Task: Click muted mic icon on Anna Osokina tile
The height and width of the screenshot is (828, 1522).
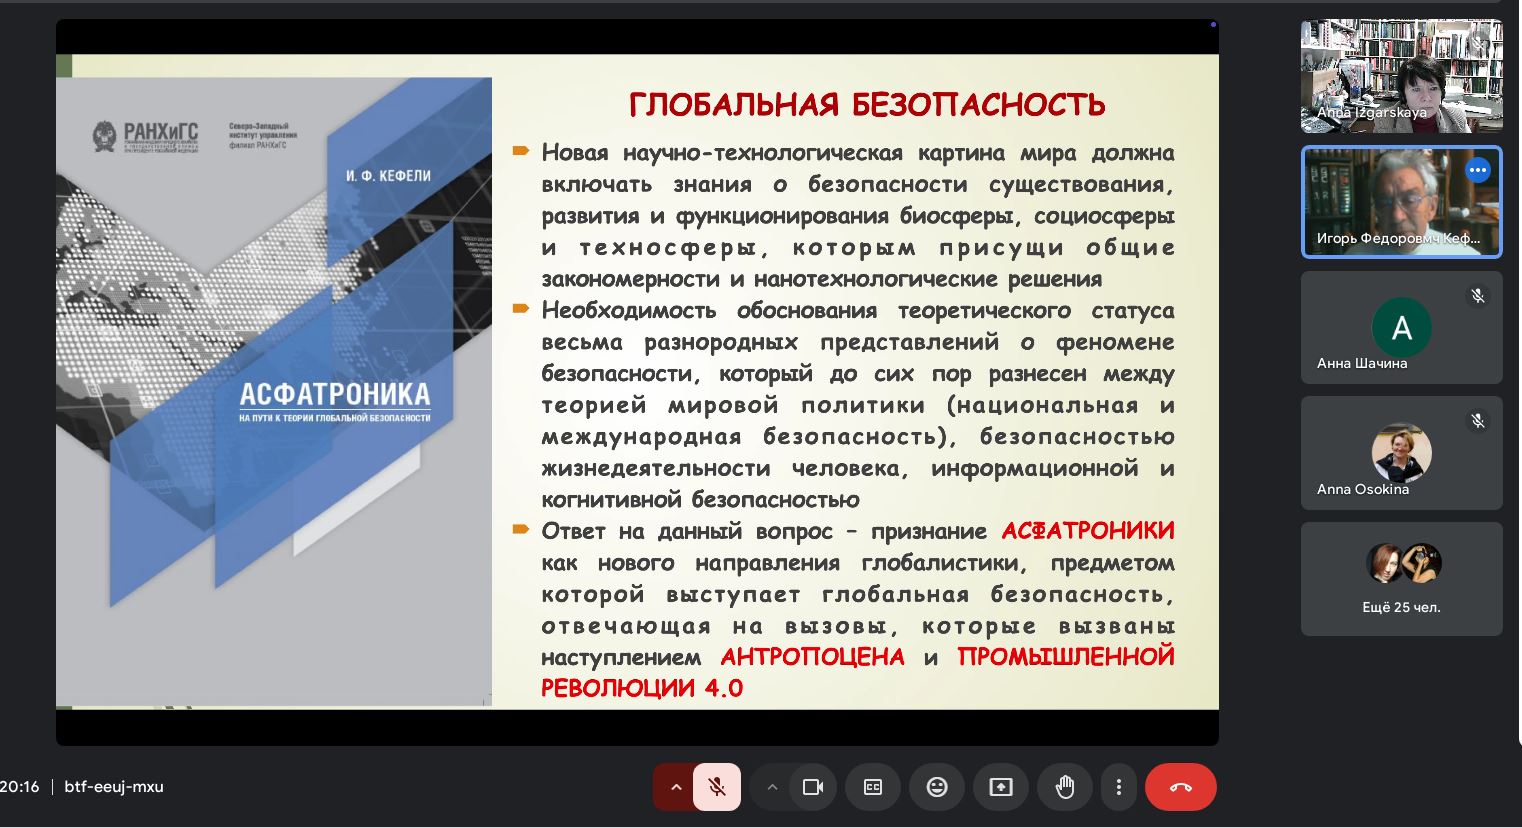Action: [1478, 421]
